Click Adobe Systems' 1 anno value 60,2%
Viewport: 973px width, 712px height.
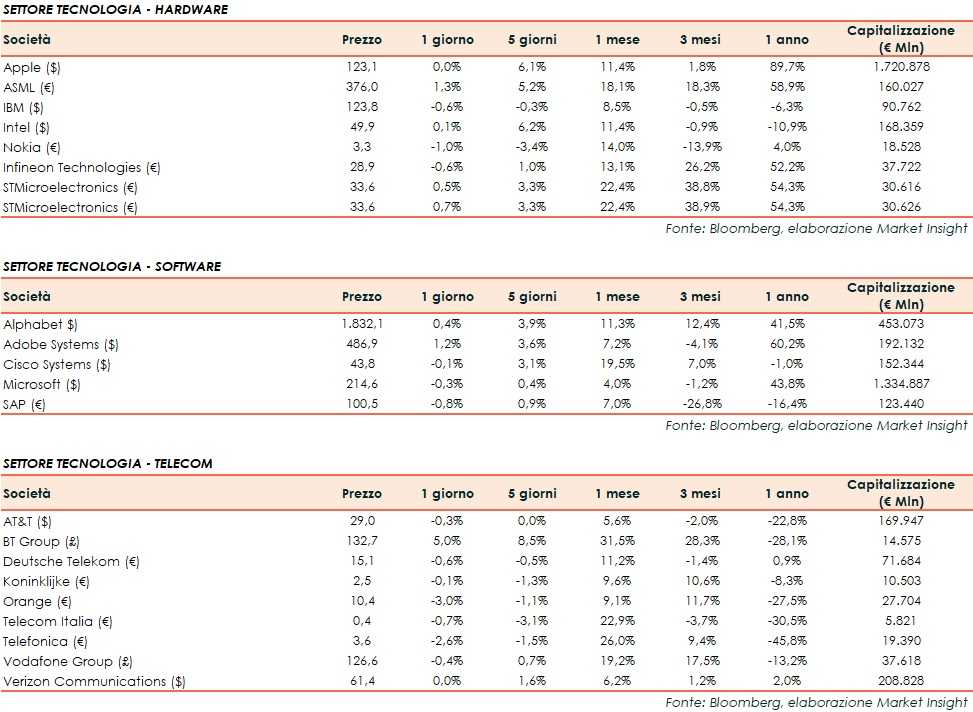click(x=786, y=344)
